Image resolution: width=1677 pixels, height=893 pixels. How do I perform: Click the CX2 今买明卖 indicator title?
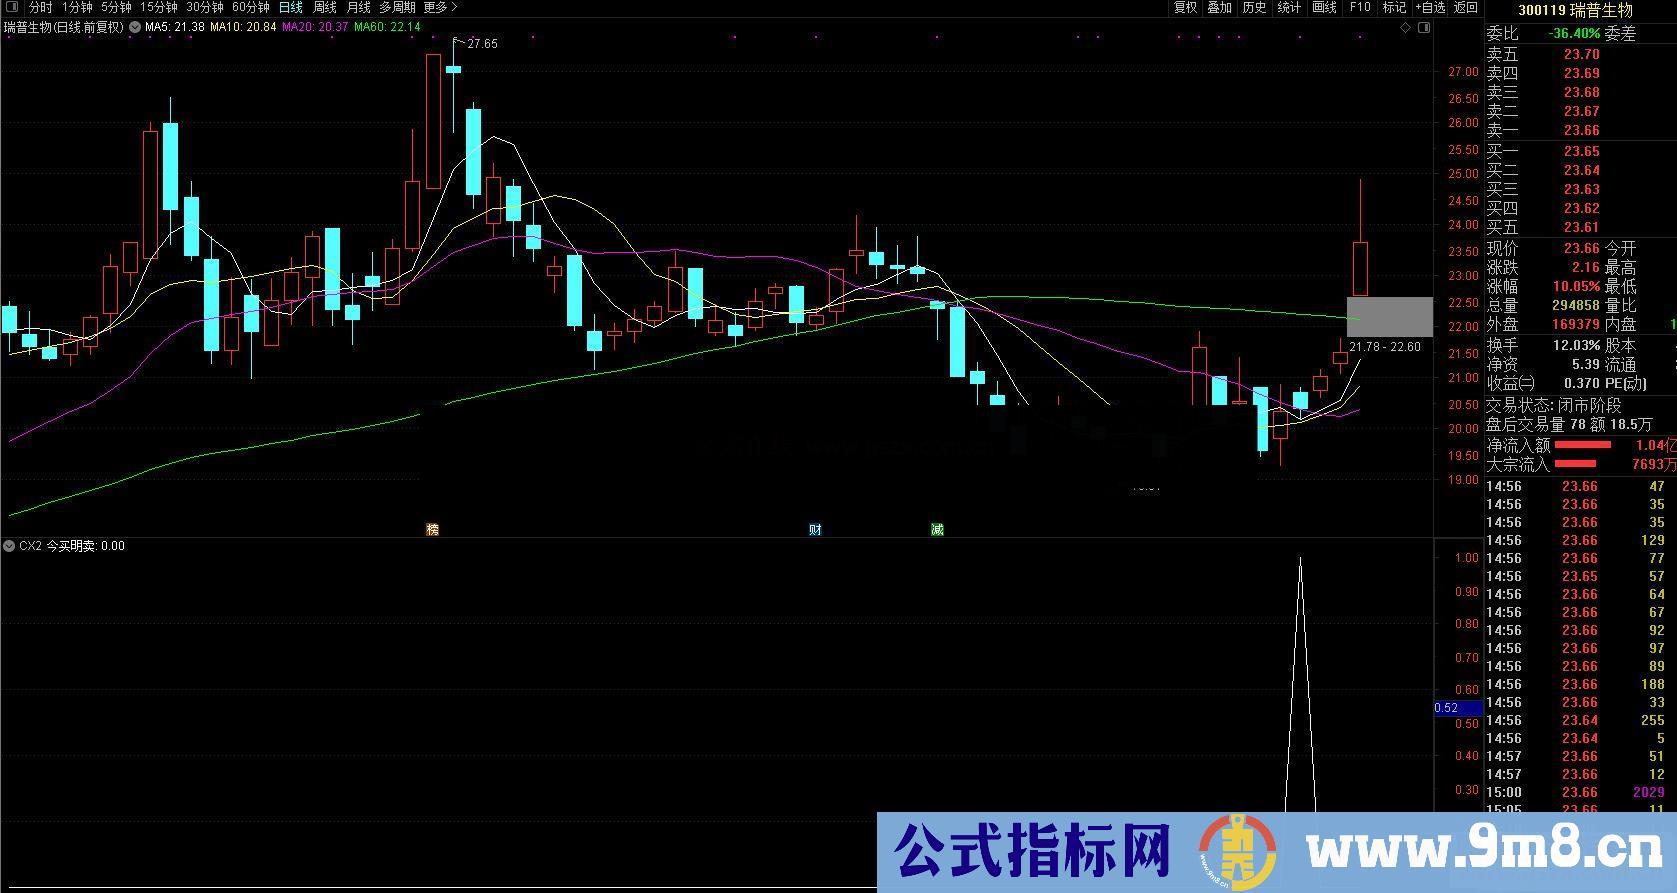[72, 546]
